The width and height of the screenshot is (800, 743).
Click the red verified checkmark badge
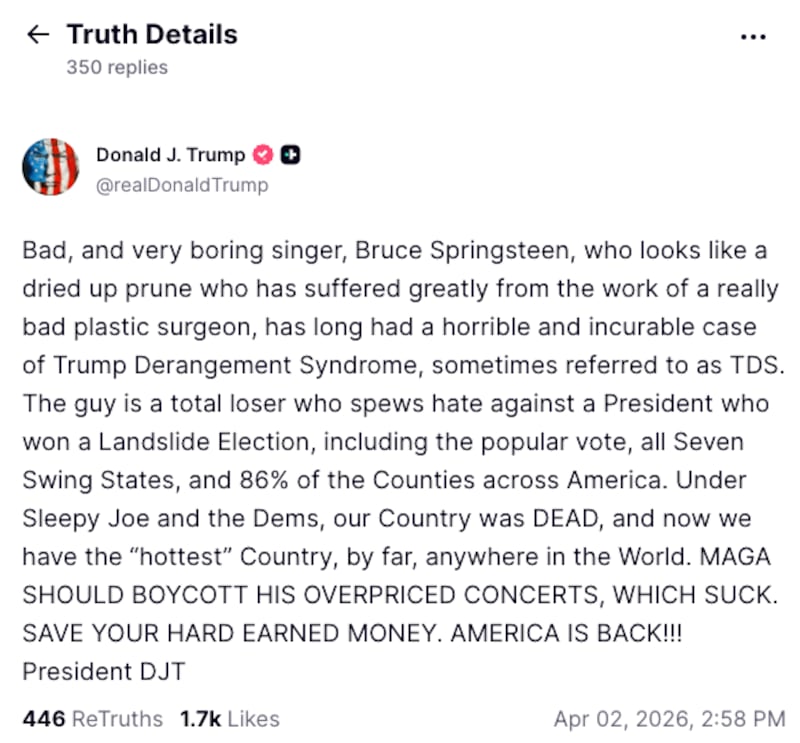[x=262, y=155]
